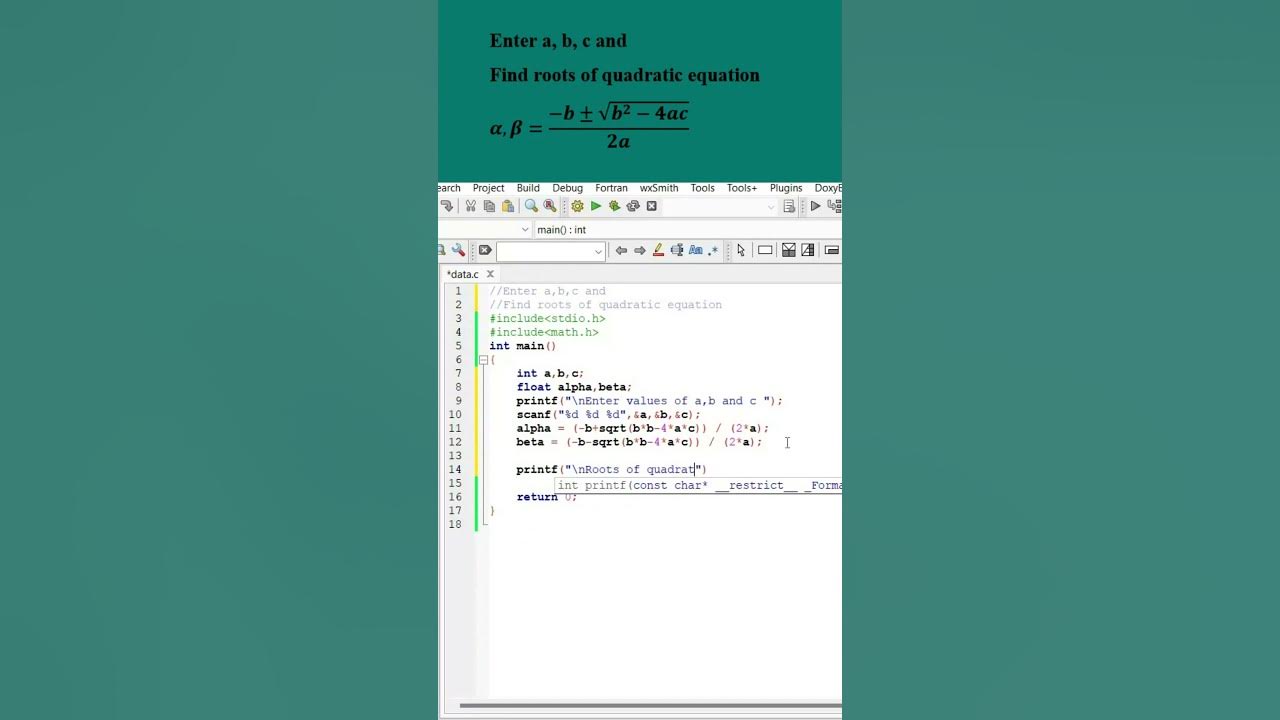This screenshot has width=1280, height=720.
Task: Open the Plugins menu
Action: coord(786,188)
